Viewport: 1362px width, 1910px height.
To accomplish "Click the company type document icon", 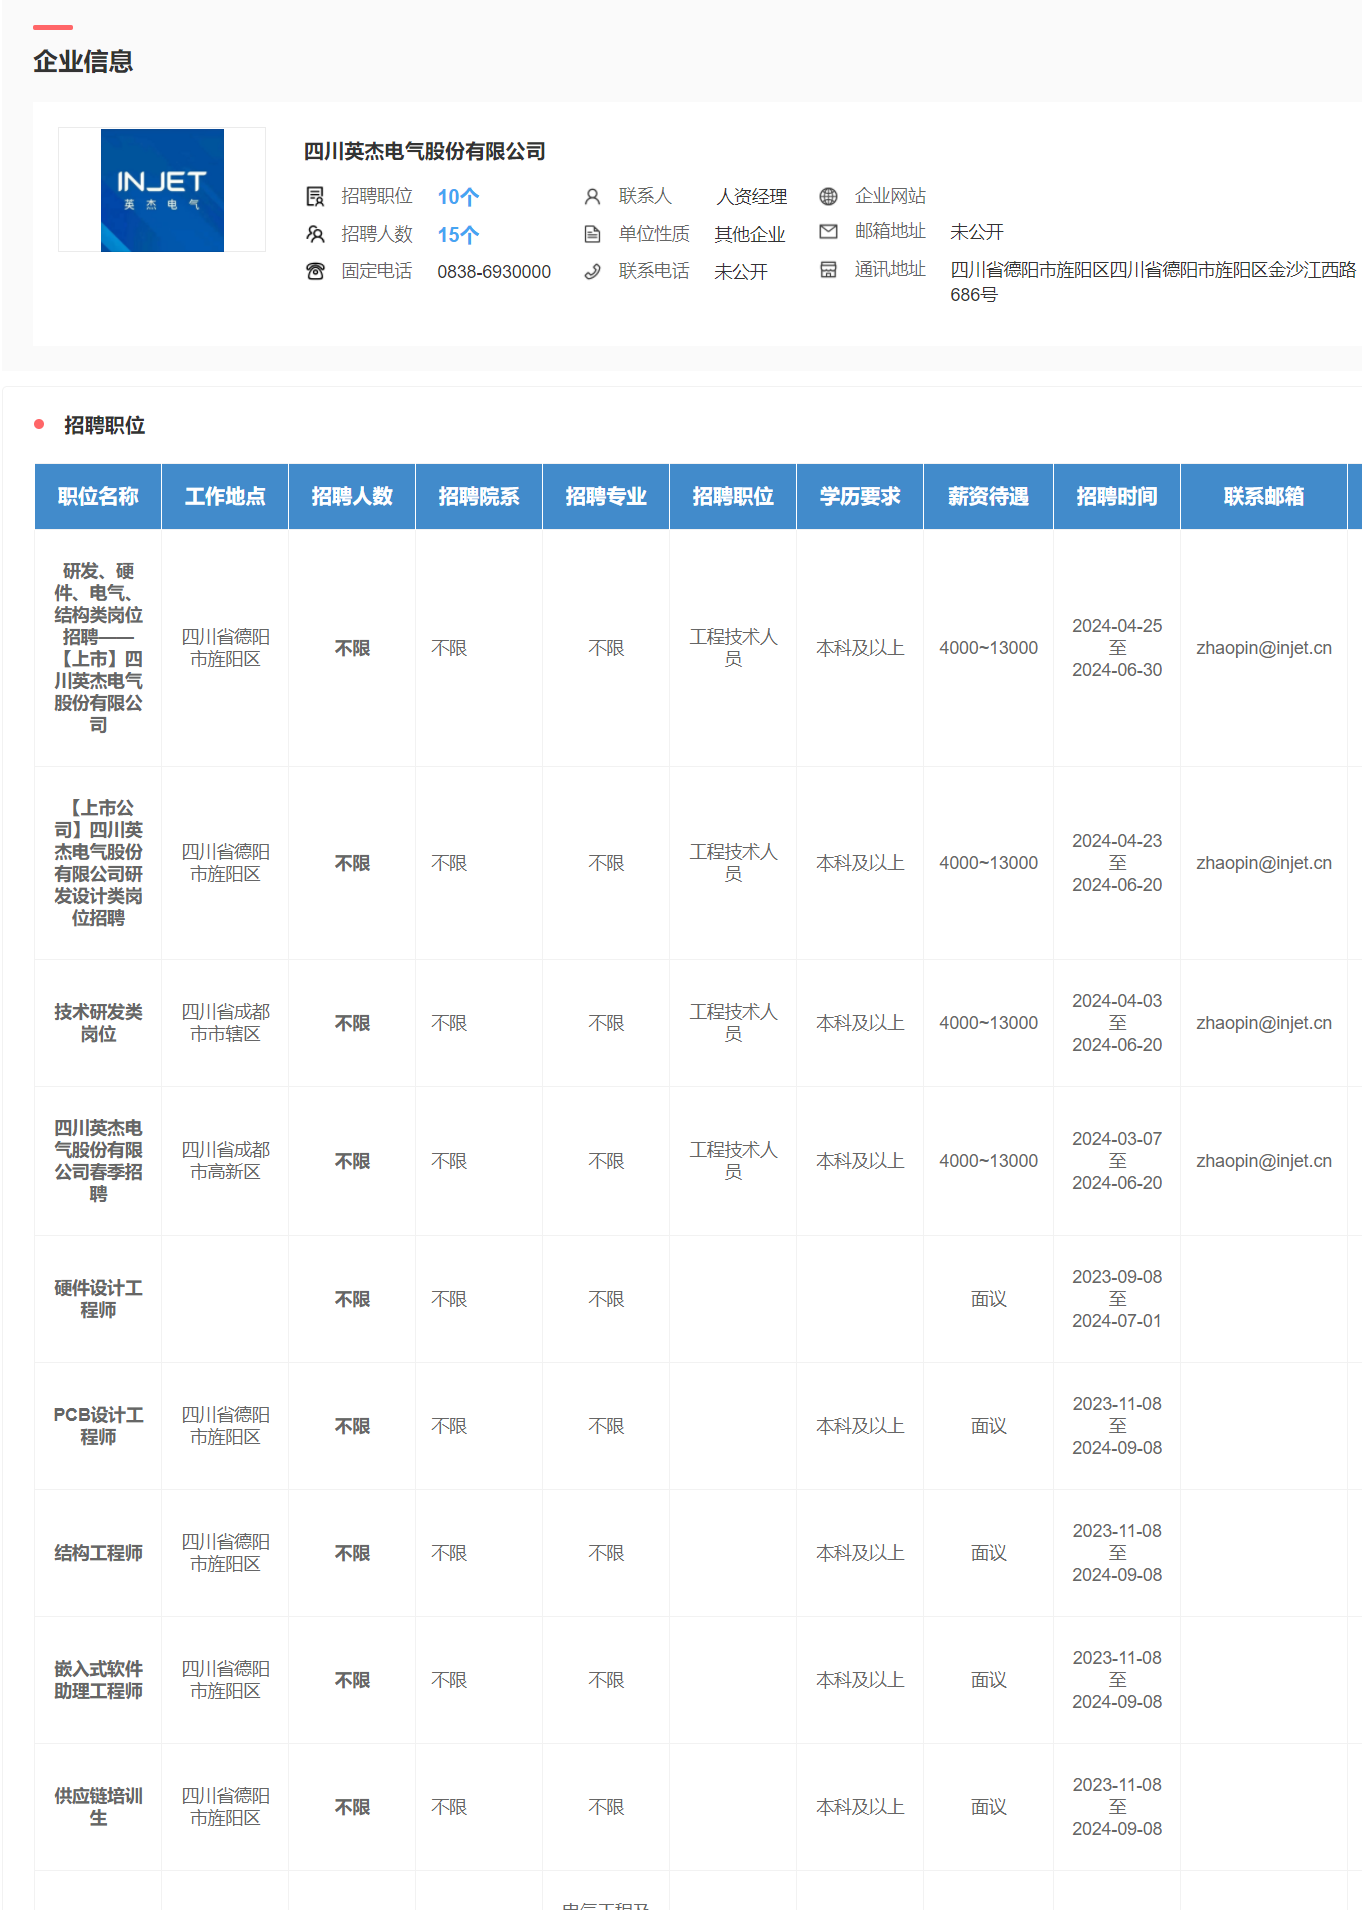I will click(592, 234).
